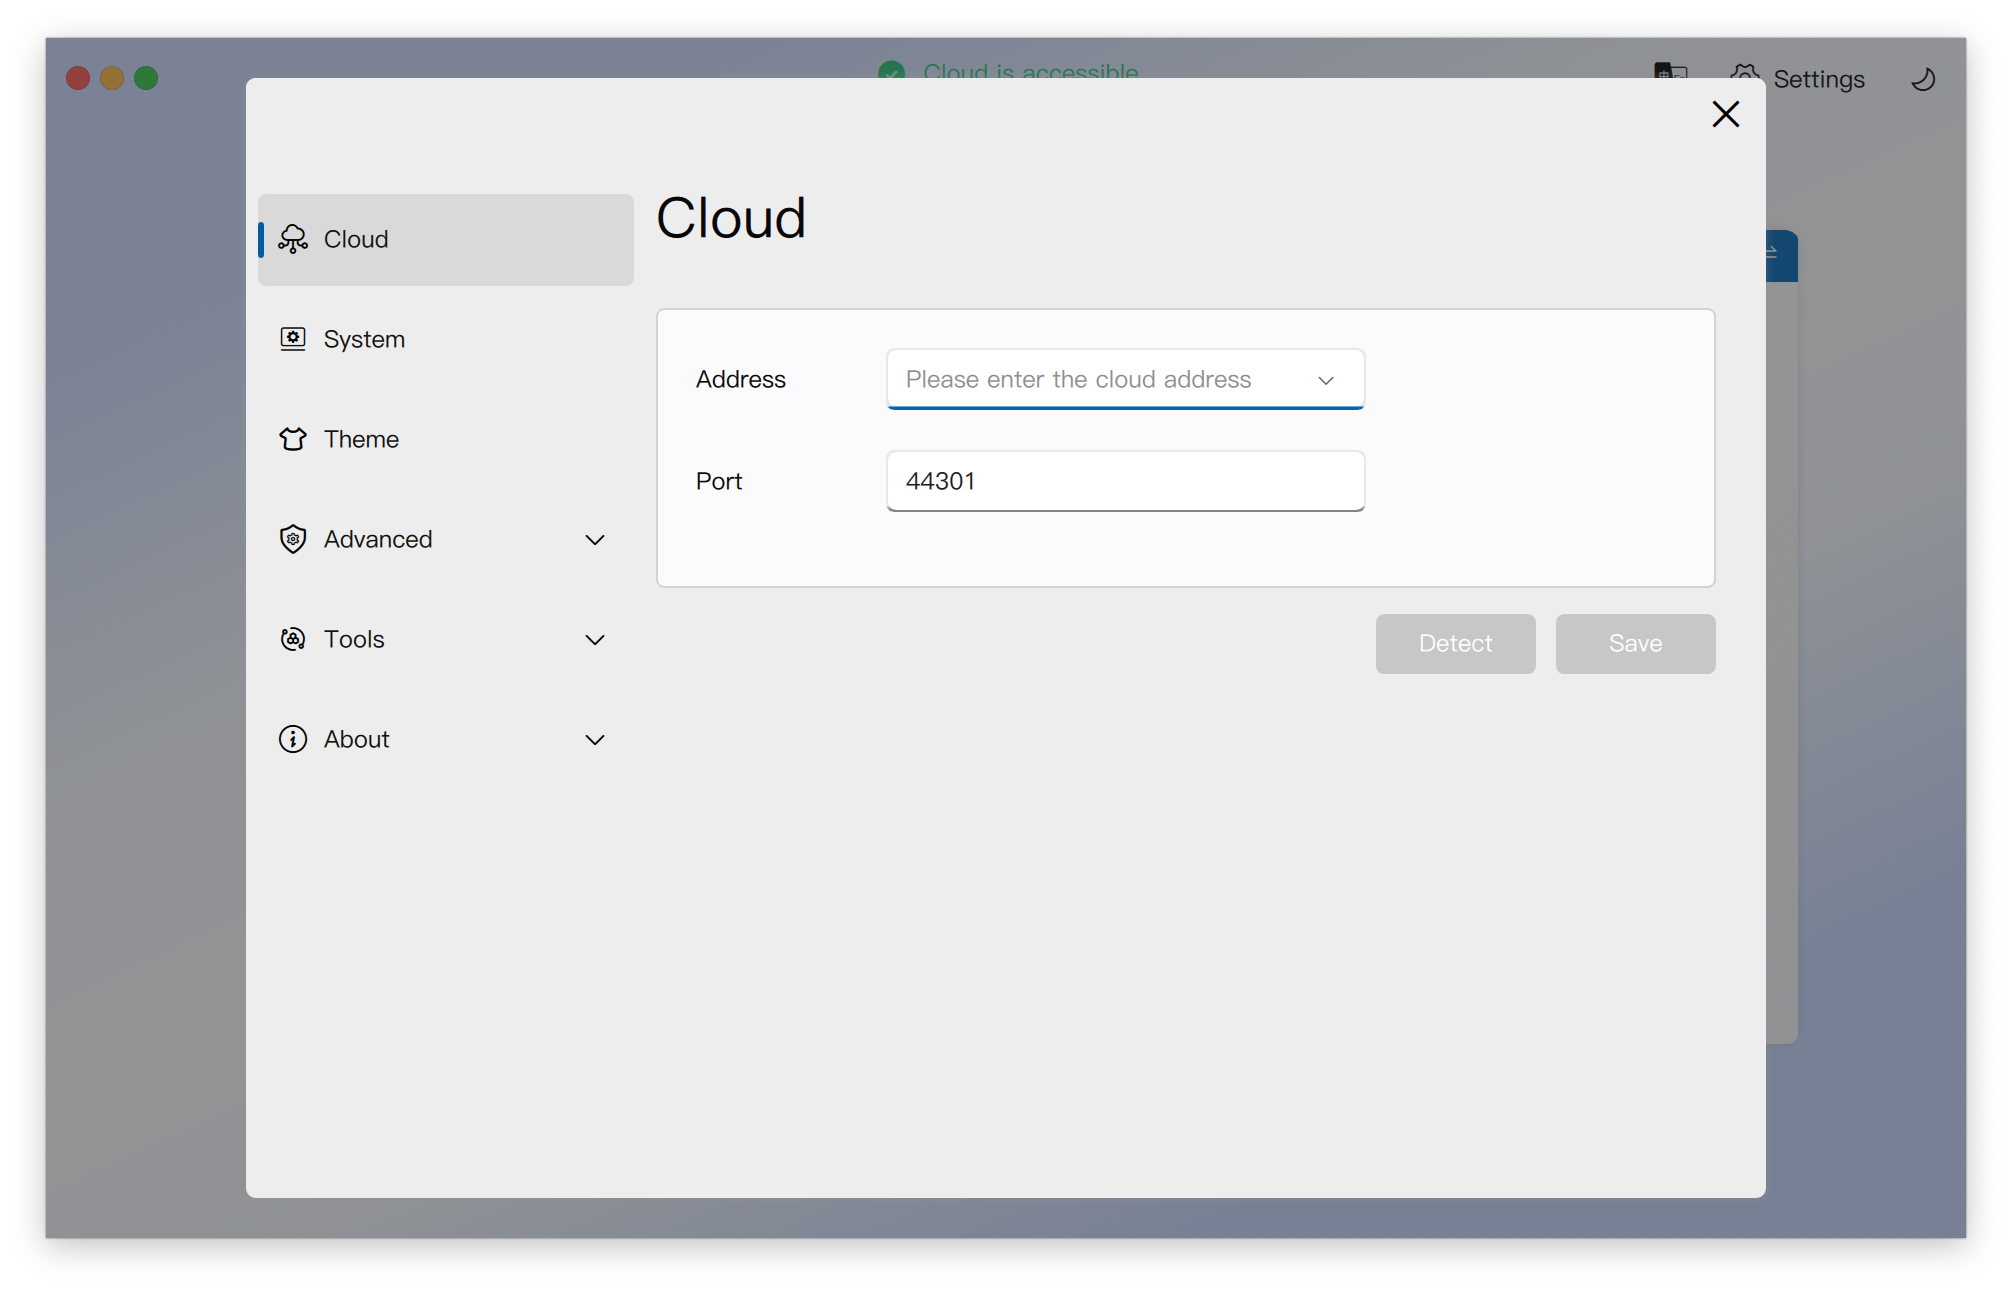Select the Theme menu item

point(361,439)
